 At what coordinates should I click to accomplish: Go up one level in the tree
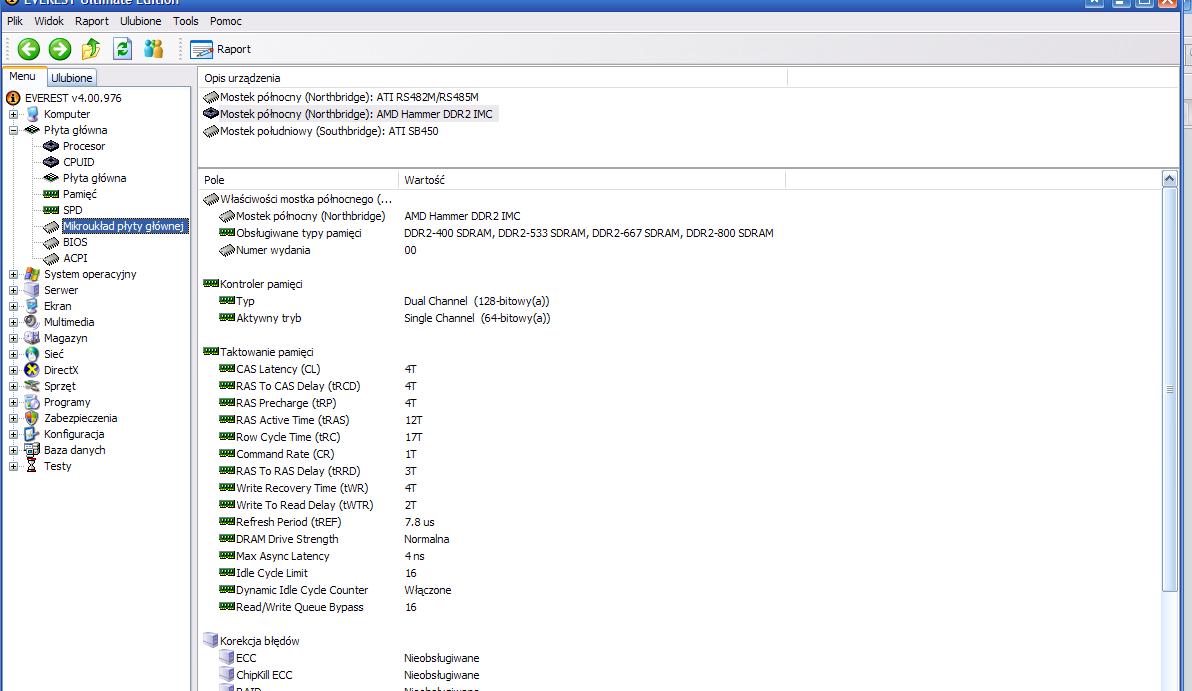tap(91, 49)
